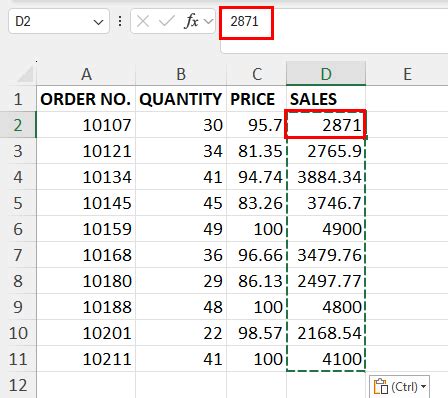This screenshot has width=448, height=398.
Task: Select row 10 header
Action: click(18, 333)
